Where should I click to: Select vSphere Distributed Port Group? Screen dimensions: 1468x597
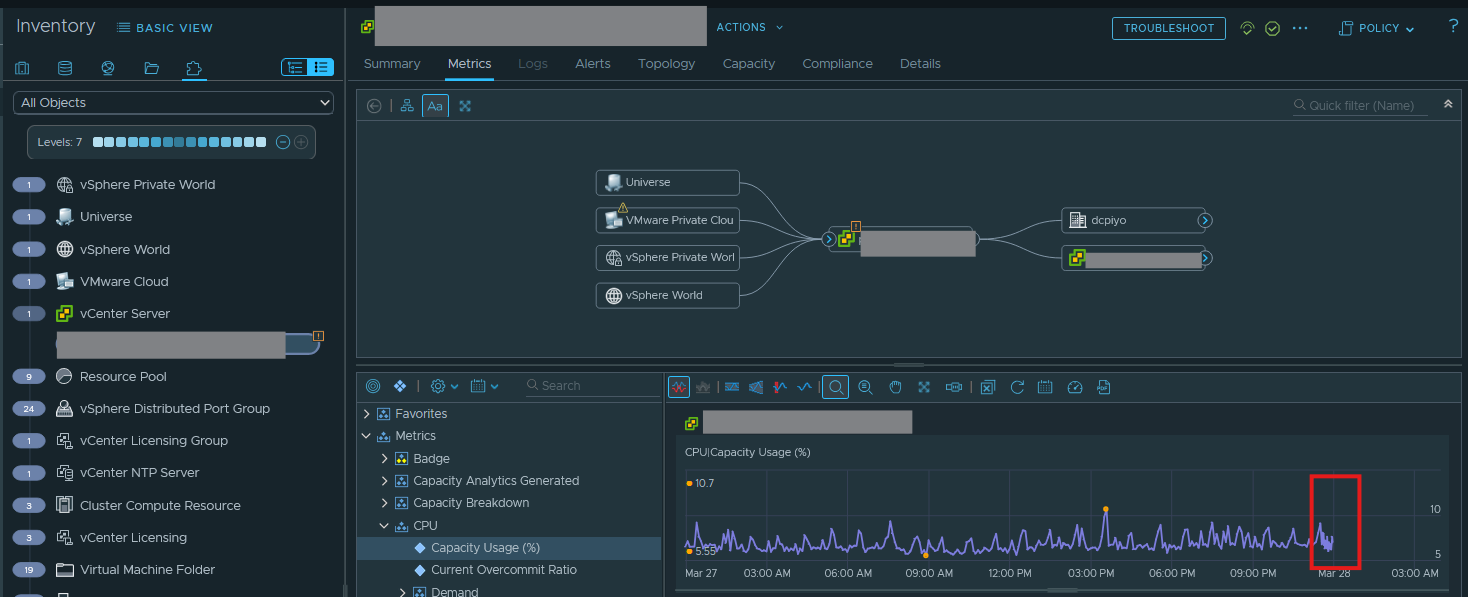175,408
